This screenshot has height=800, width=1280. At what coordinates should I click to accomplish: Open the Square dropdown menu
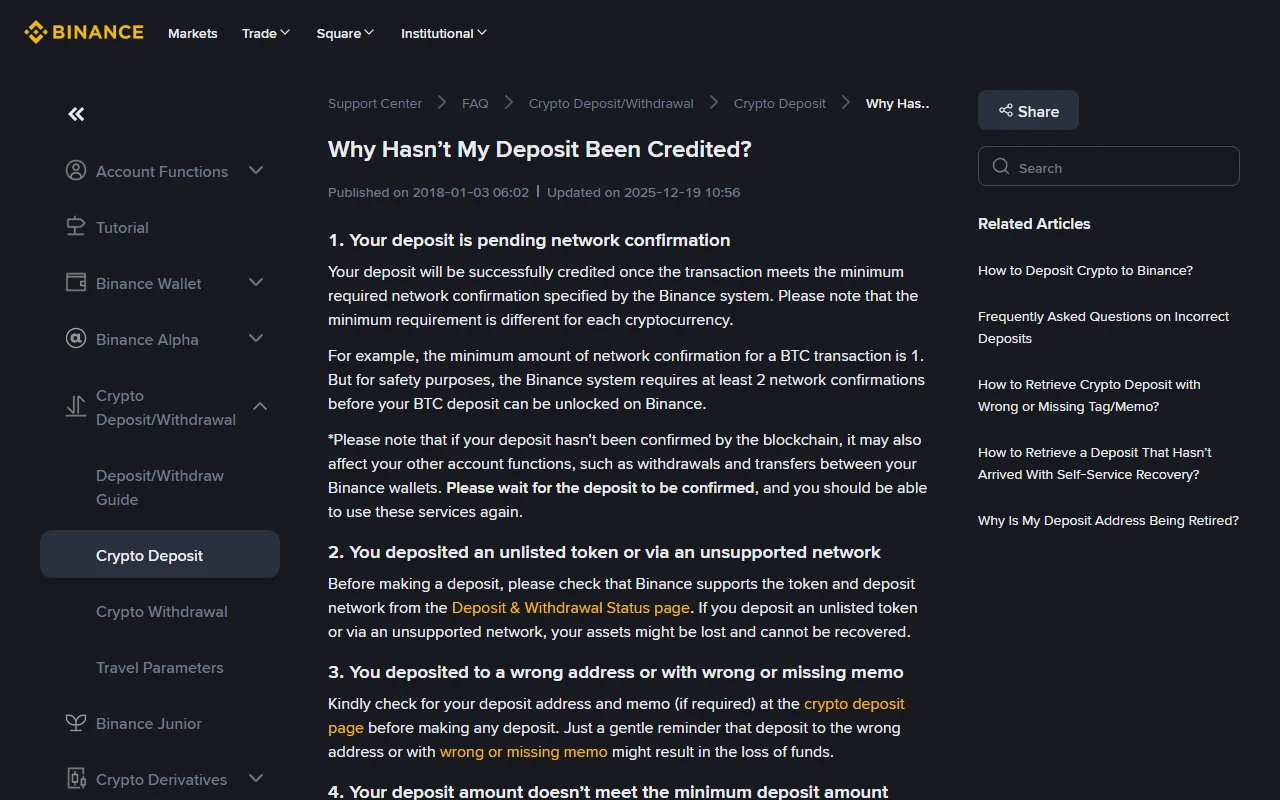pos(345,33)
